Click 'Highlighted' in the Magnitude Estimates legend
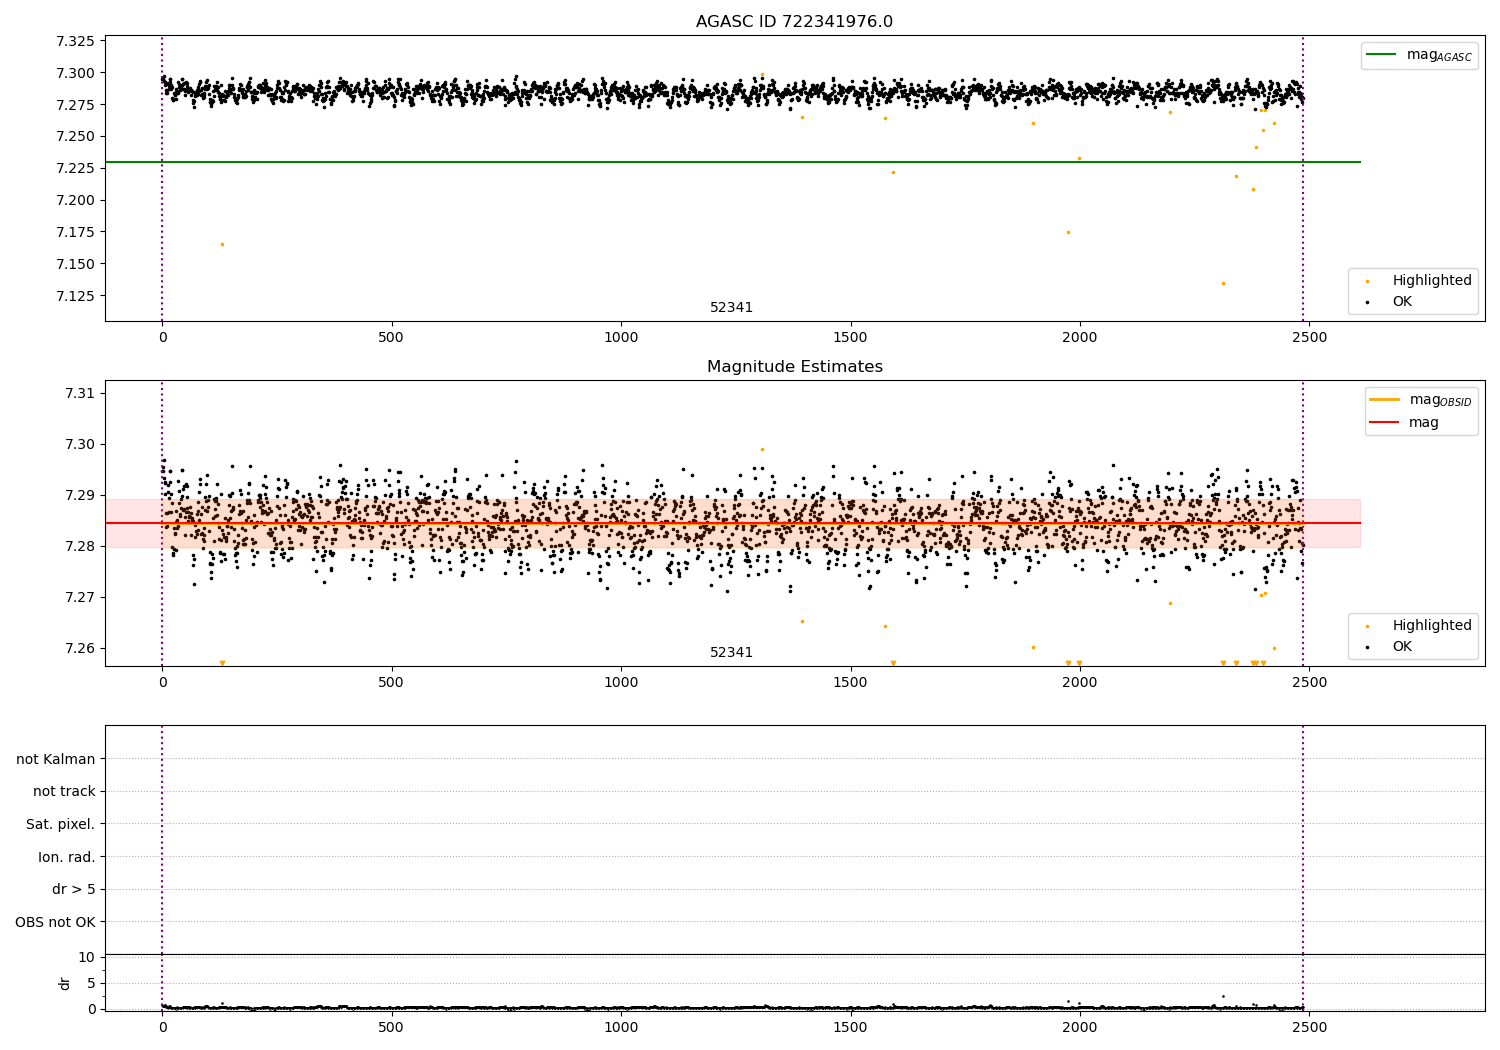The height and width of the screenshot is (1050, 1500). point(1431,626)
